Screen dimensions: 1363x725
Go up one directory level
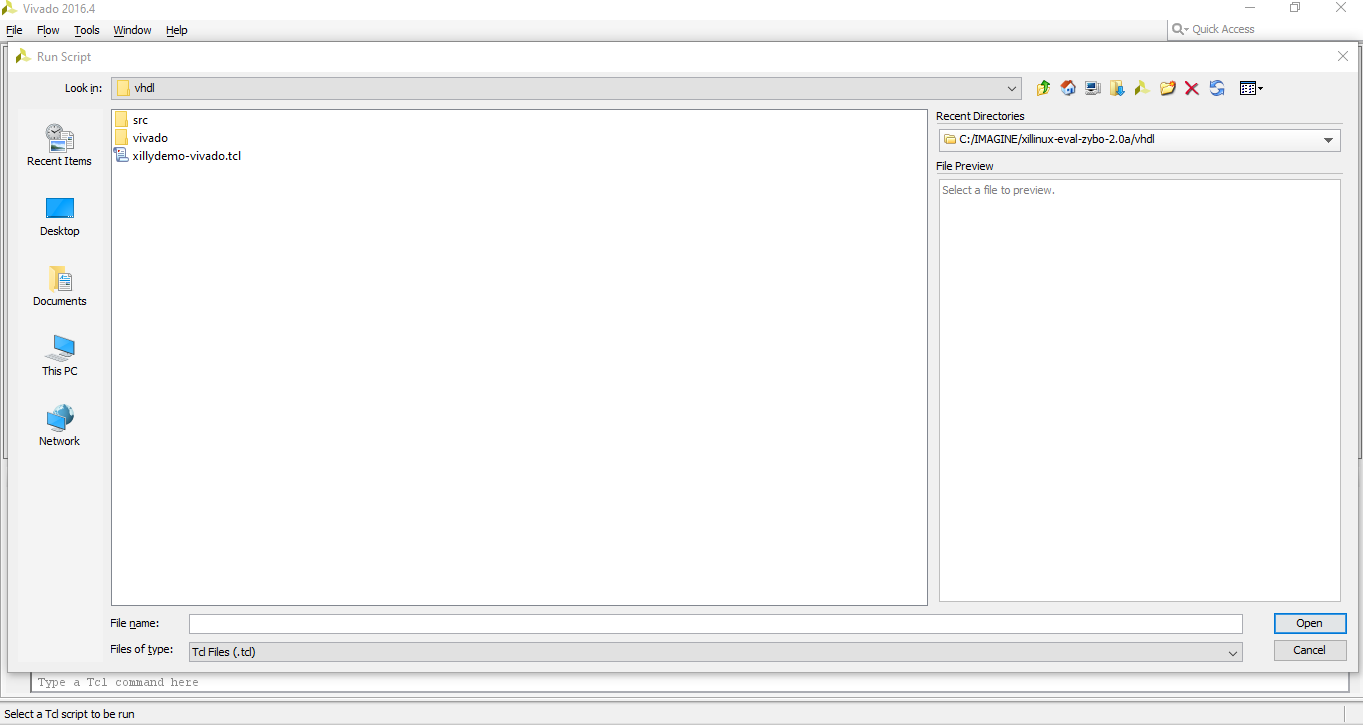click(1043, 88)
